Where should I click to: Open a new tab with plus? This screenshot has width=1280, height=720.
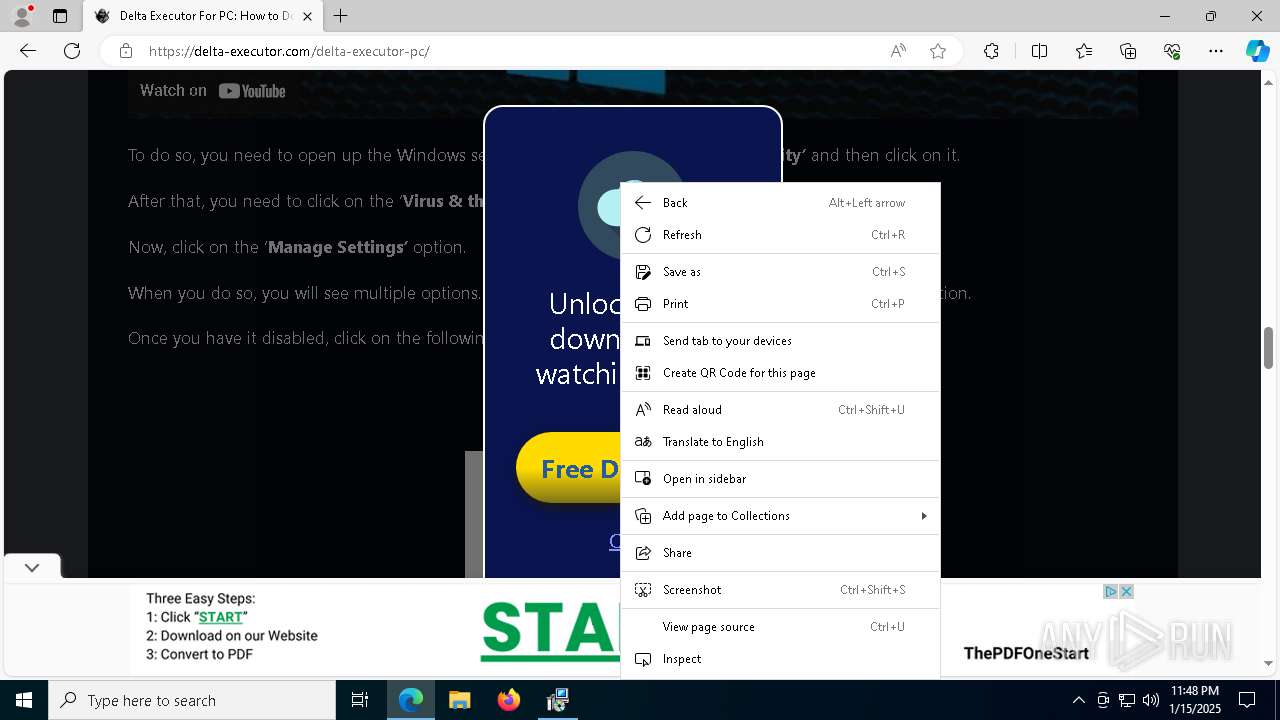point(341,16)
